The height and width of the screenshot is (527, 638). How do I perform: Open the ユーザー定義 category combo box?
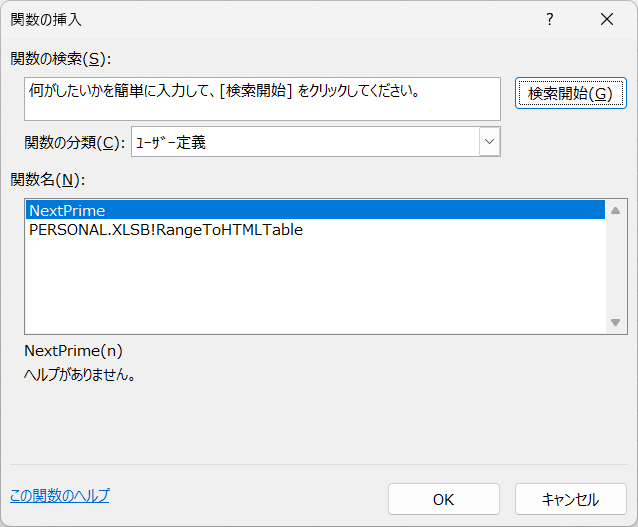[x=316, y=142]
